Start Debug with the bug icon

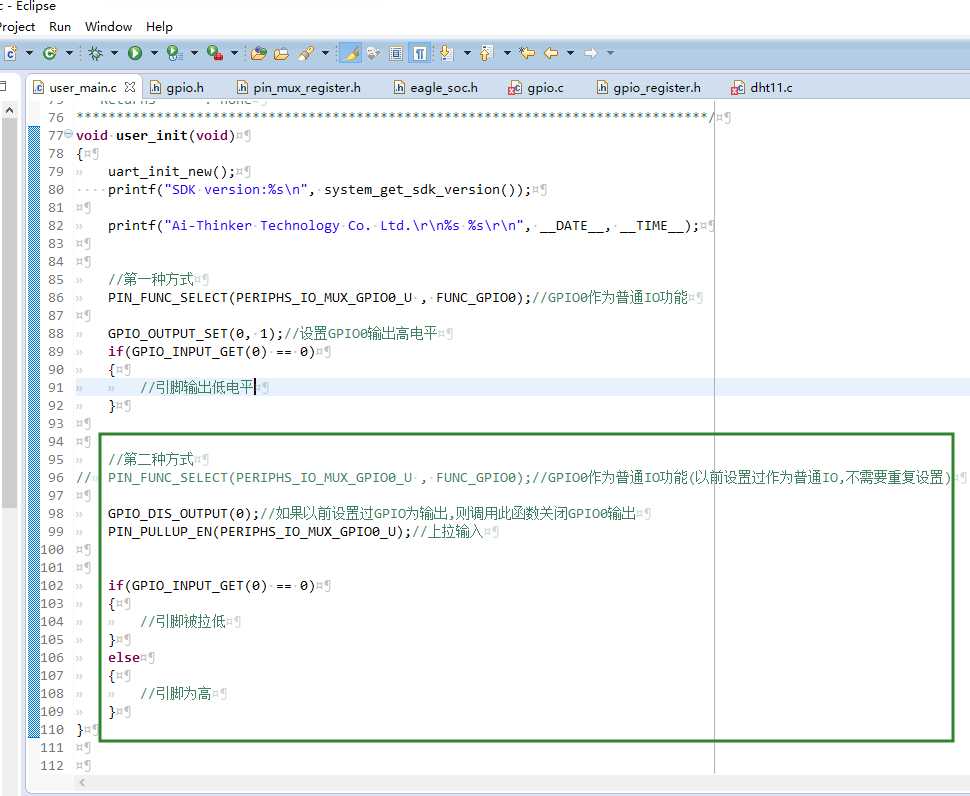point(95,54)
